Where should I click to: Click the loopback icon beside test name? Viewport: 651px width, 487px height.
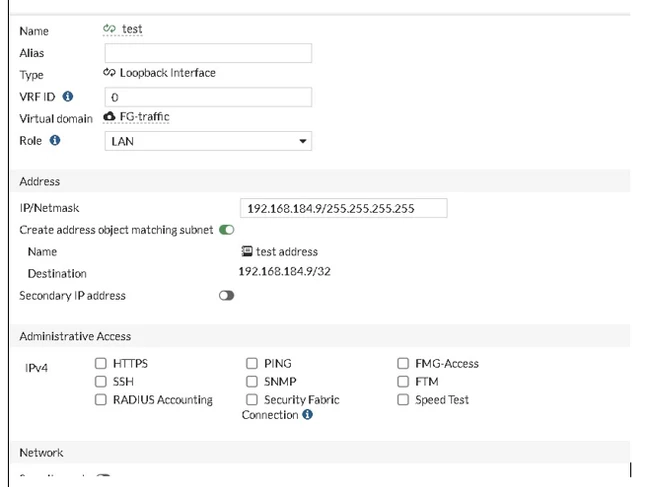(x=109, y=29)
